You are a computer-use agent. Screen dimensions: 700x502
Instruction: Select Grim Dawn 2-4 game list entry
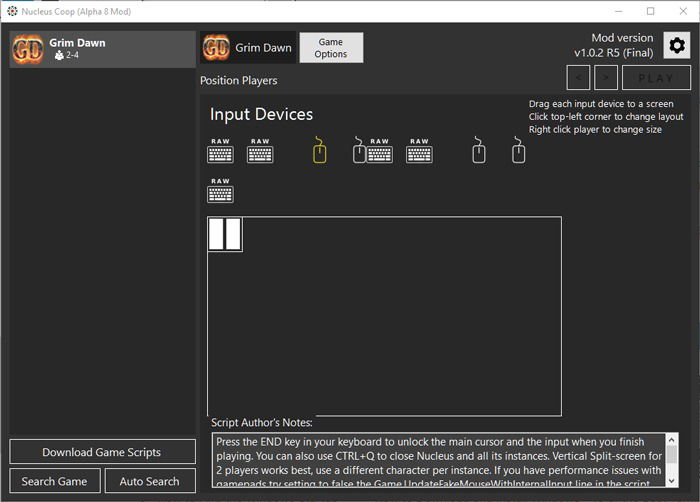click(x=103, y=49)
